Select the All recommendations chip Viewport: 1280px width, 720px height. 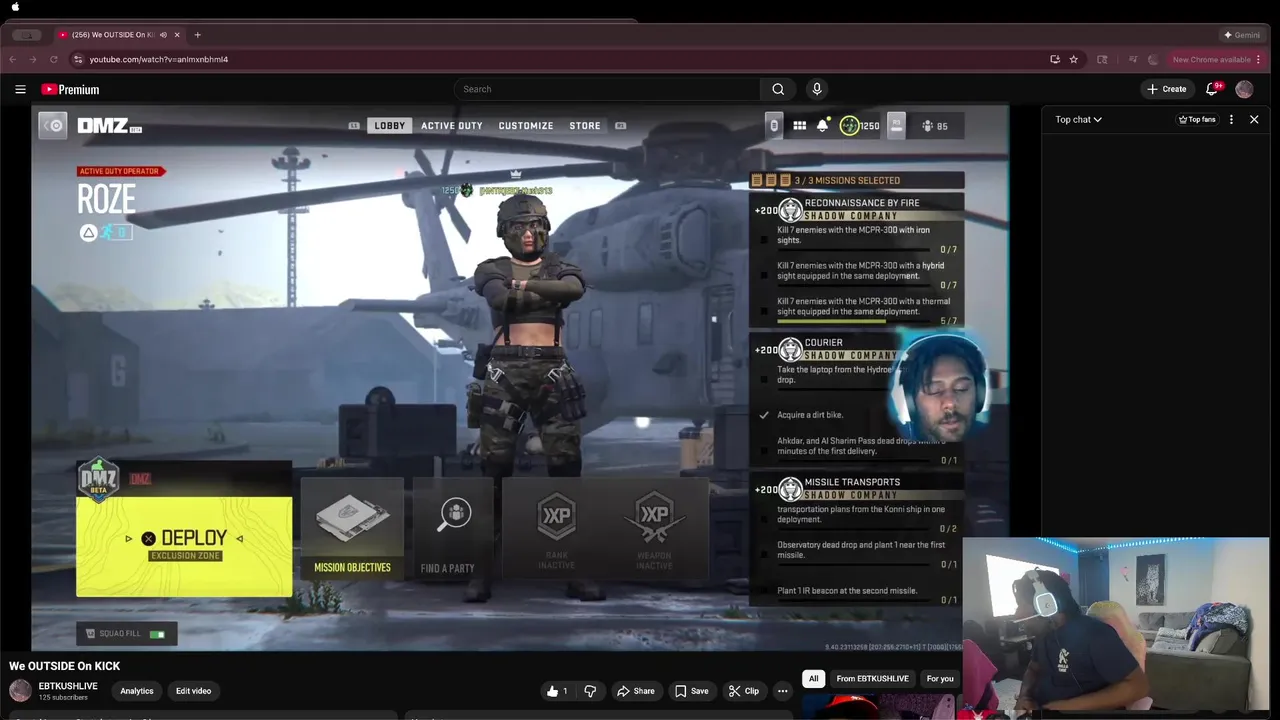814,679
